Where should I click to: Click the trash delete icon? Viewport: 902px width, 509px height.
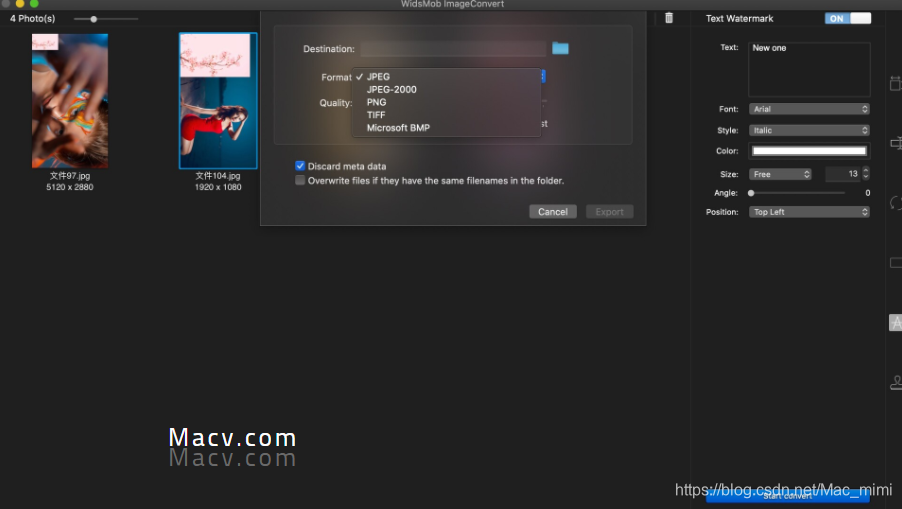[x=668, y=18]
